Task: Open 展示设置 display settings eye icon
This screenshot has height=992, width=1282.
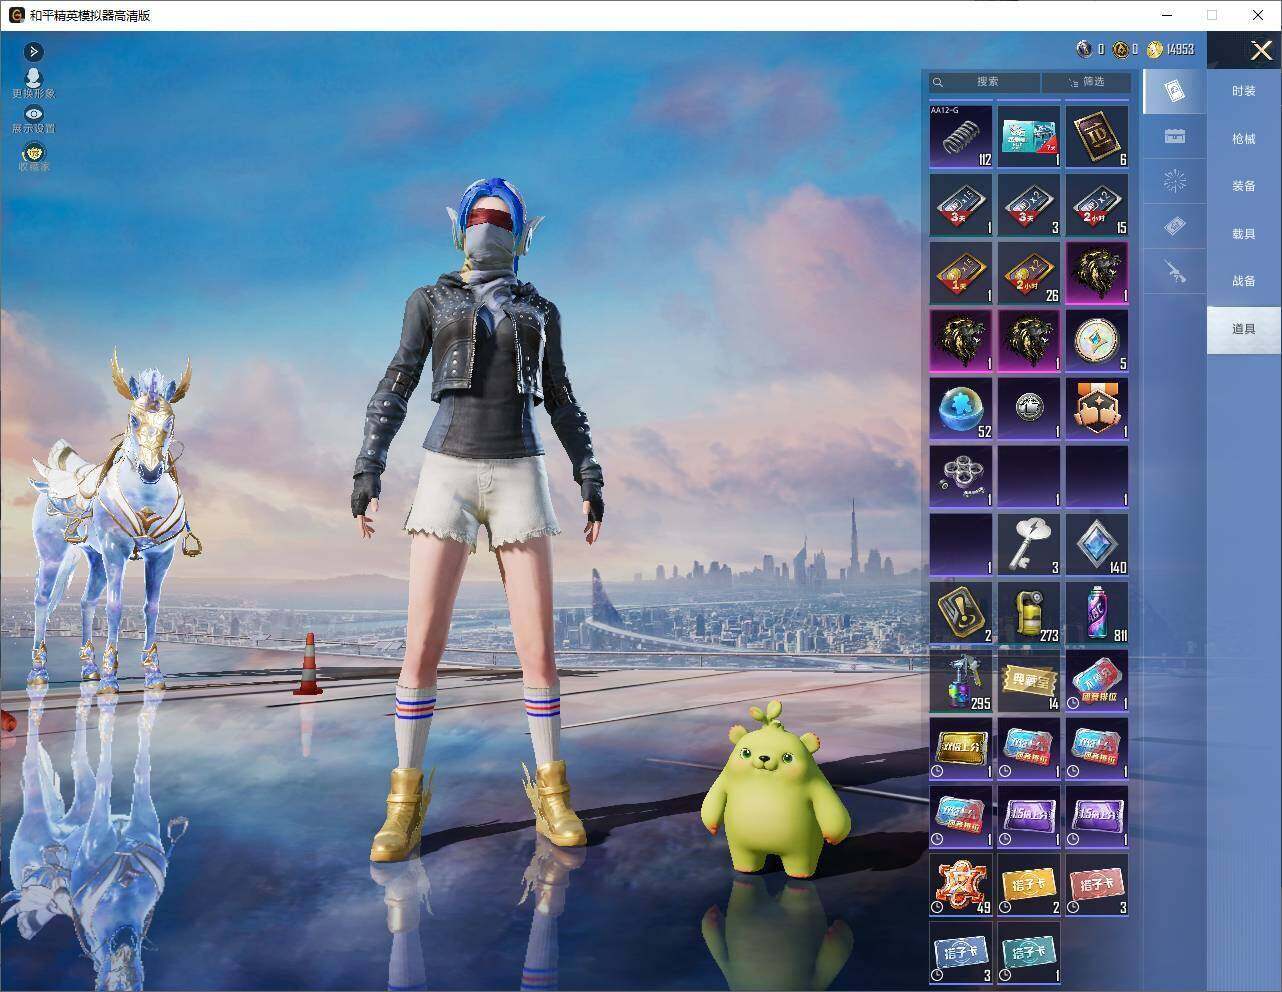Action: pos(34,120)
